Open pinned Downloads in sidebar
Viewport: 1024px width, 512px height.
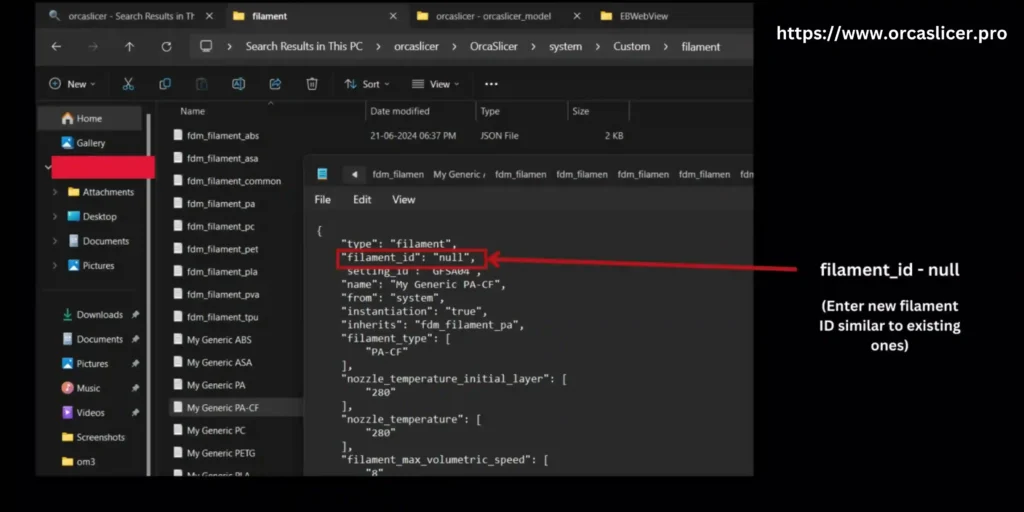(100, 314)
